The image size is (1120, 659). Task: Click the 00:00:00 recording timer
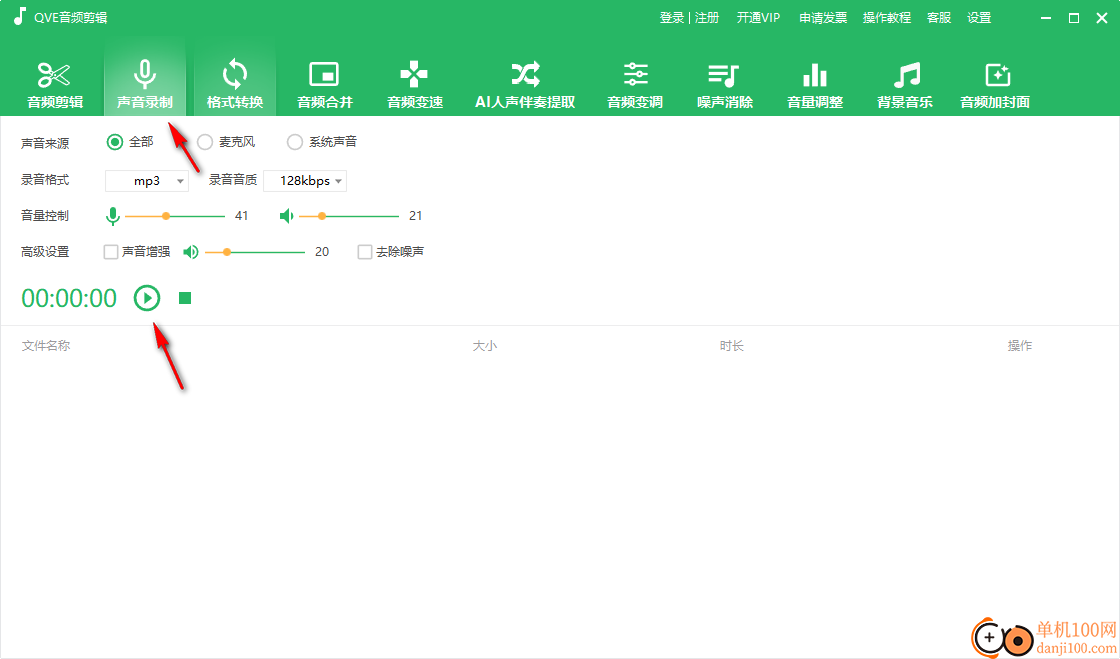[69, 298]
